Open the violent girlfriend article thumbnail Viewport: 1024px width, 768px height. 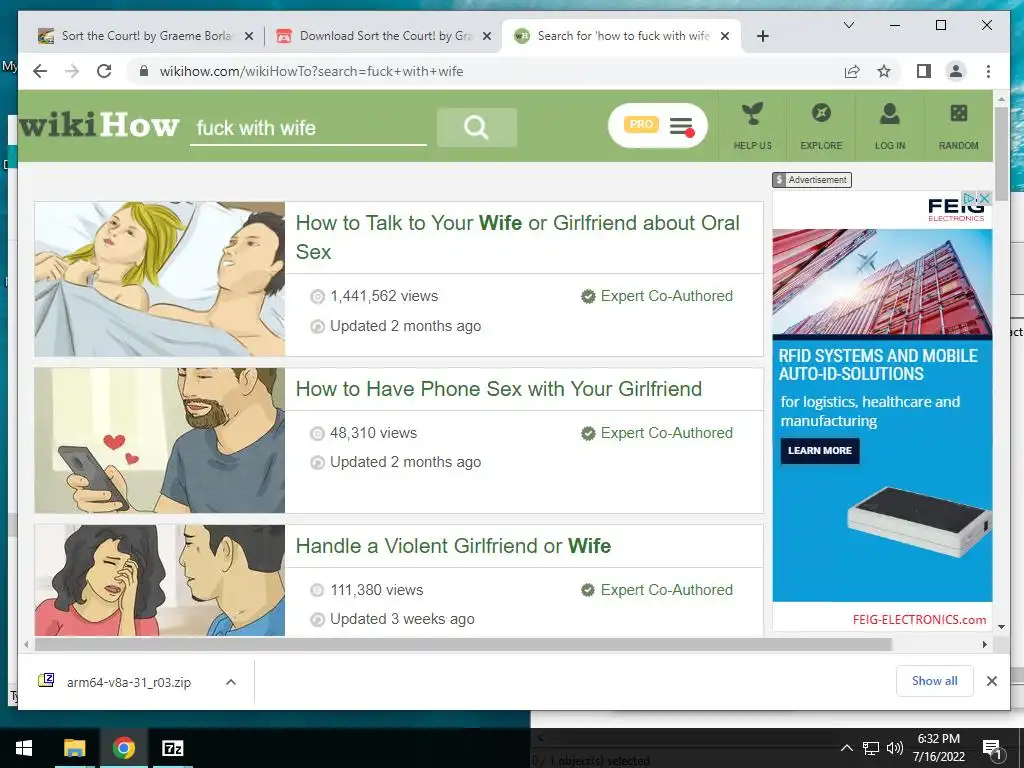point(160,580)
